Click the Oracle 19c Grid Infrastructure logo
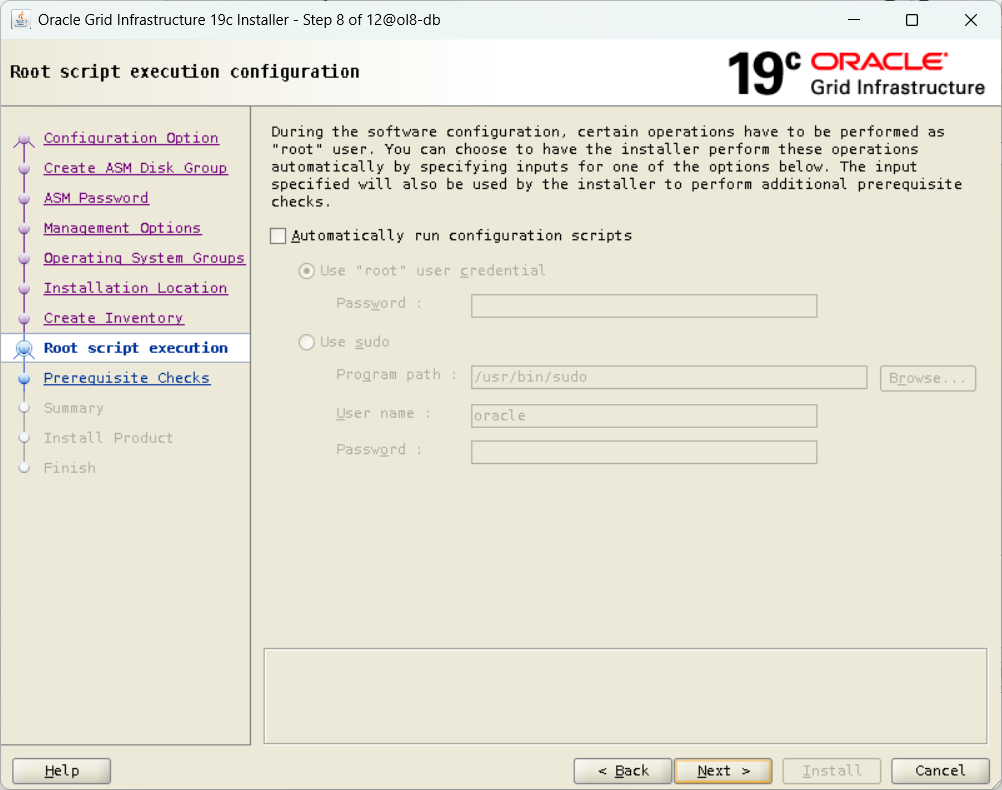The image size is (1002, 790). [x=856, y=73]
